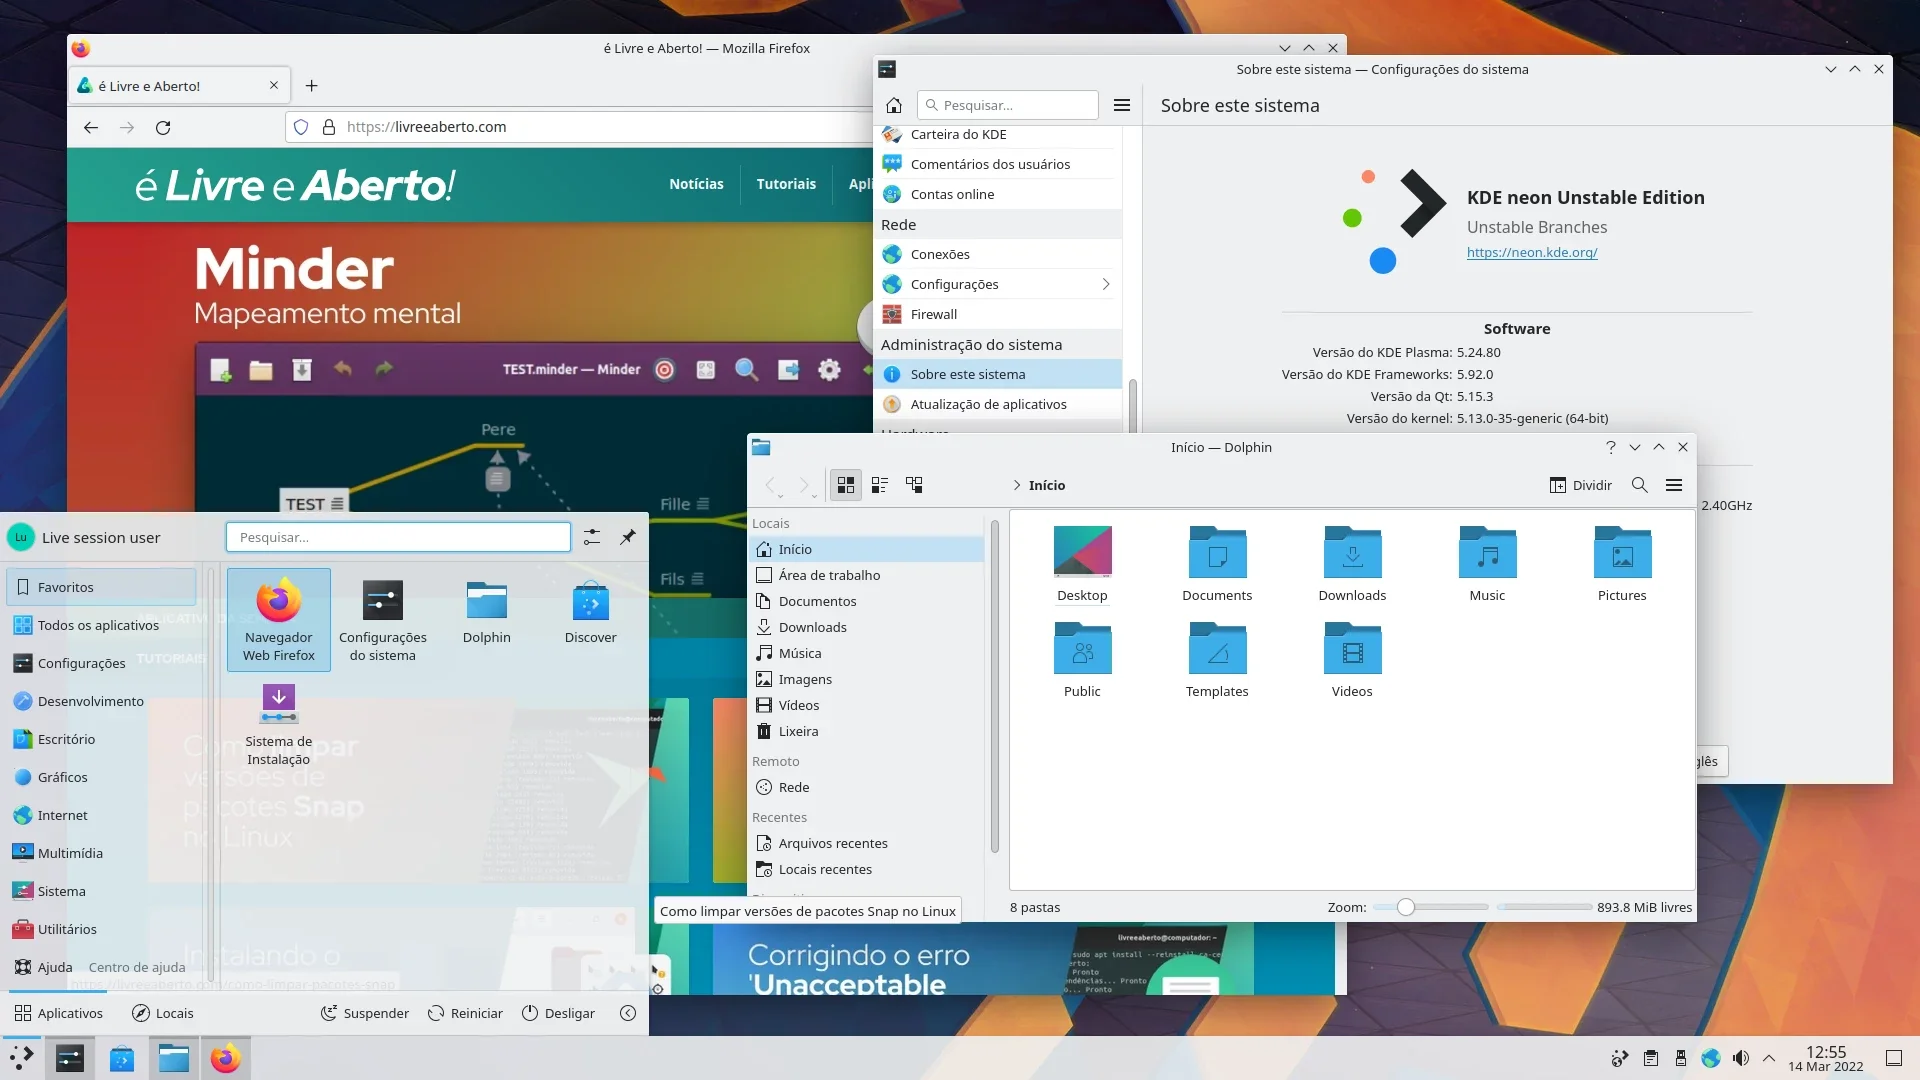Open the volume icon in system tray

(1741, 1058)
